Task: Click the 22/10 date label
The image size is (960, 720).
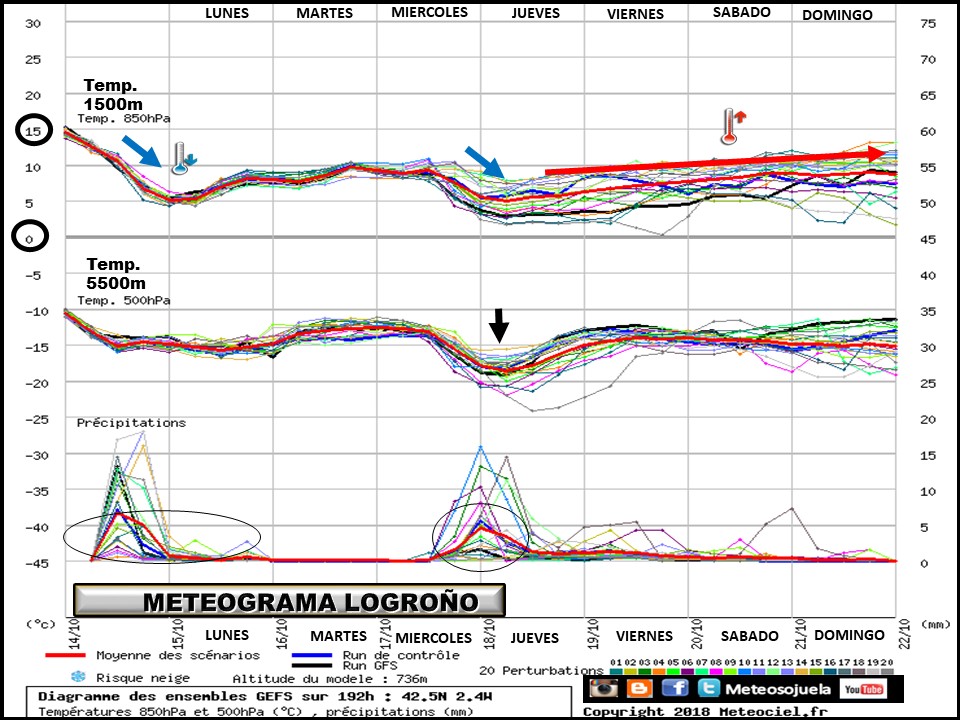Action: [904, 633]
